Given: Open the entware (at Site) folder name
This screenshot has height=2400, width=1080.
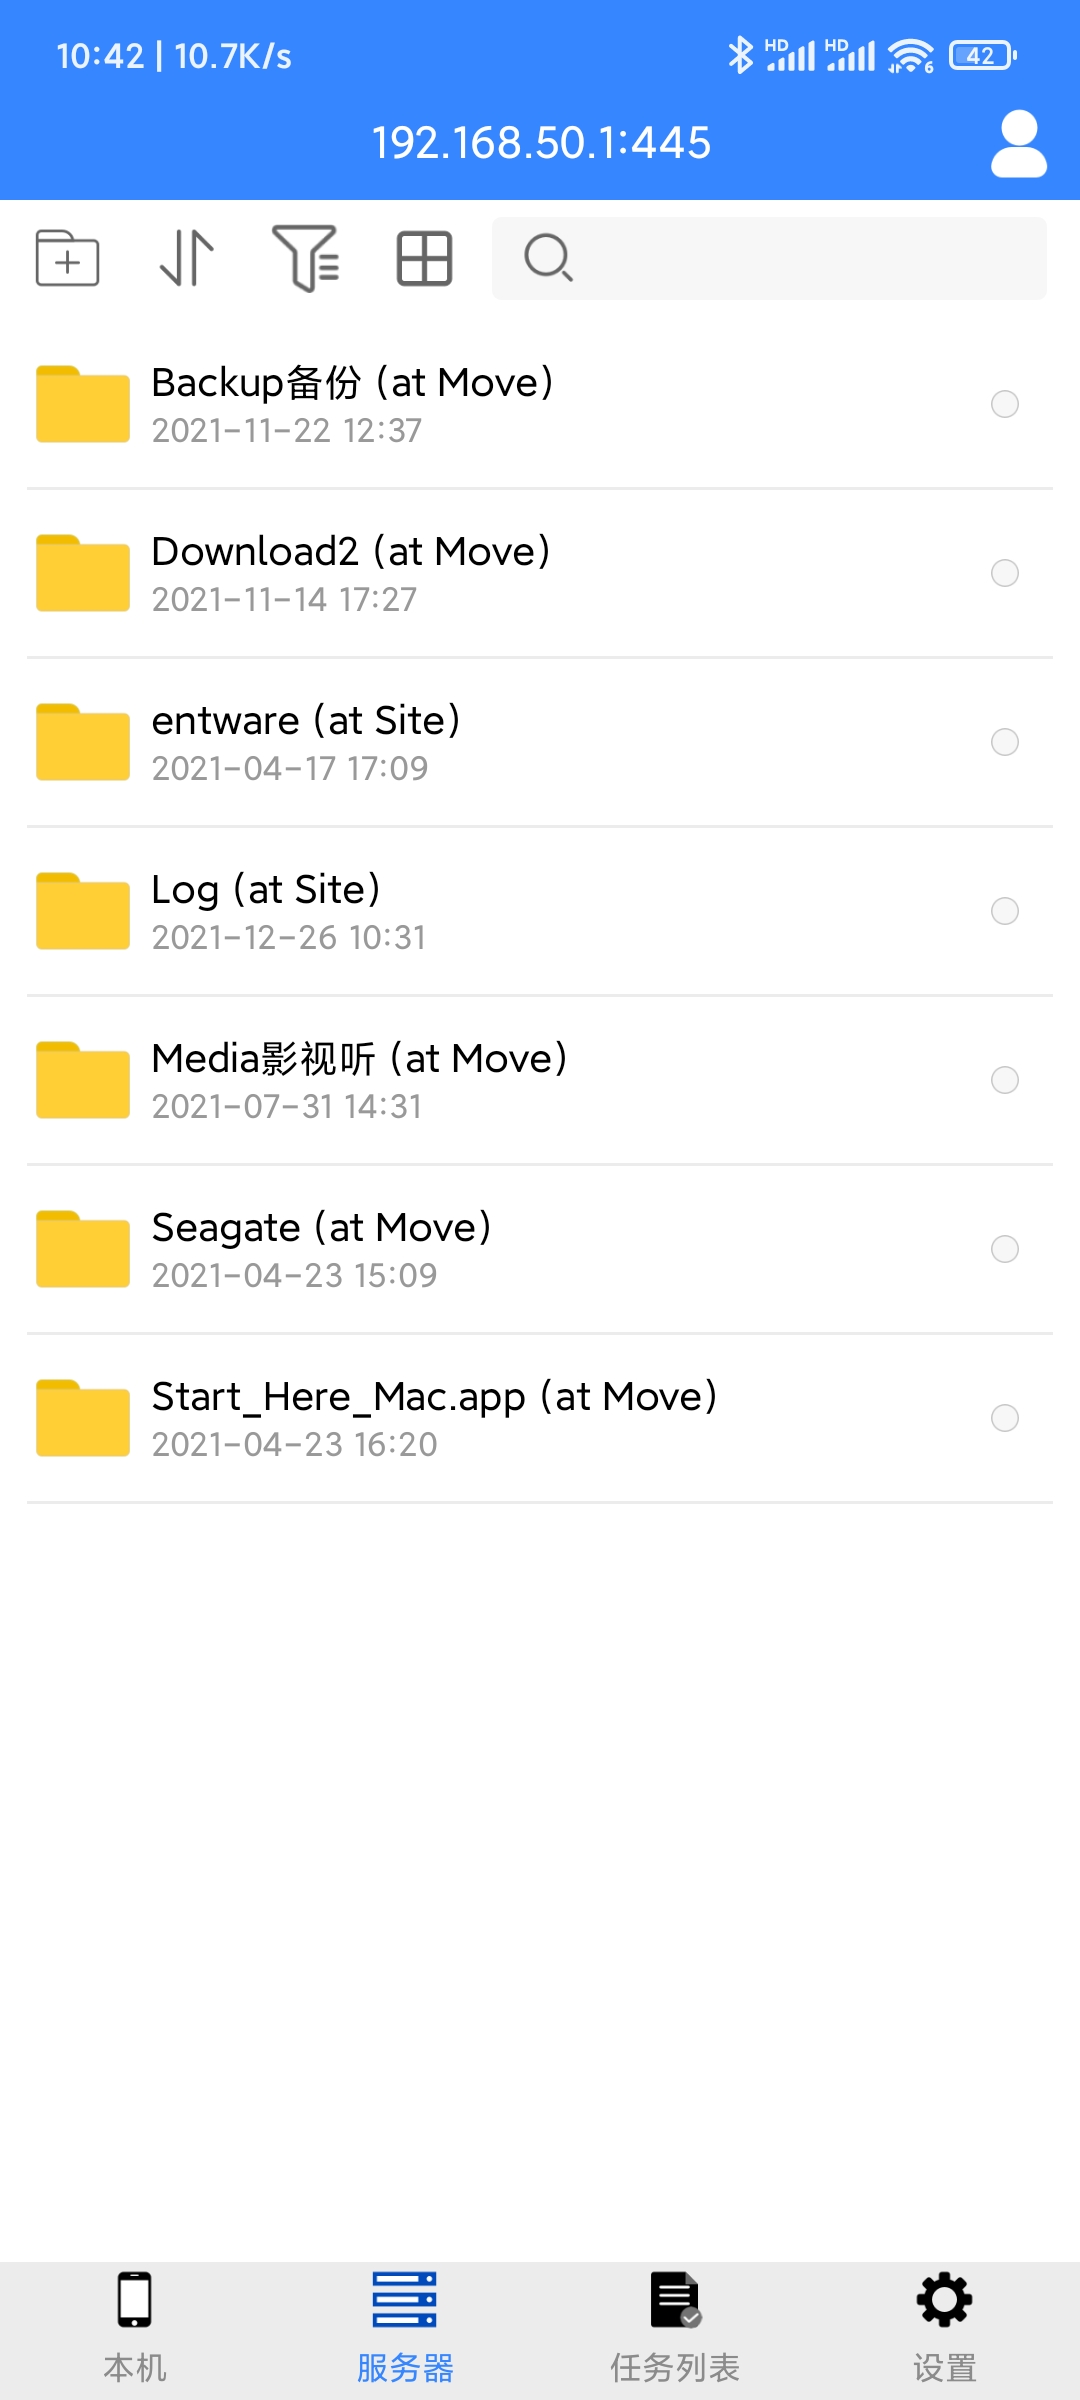Looking at the screenshot, I should coord(306,720).
